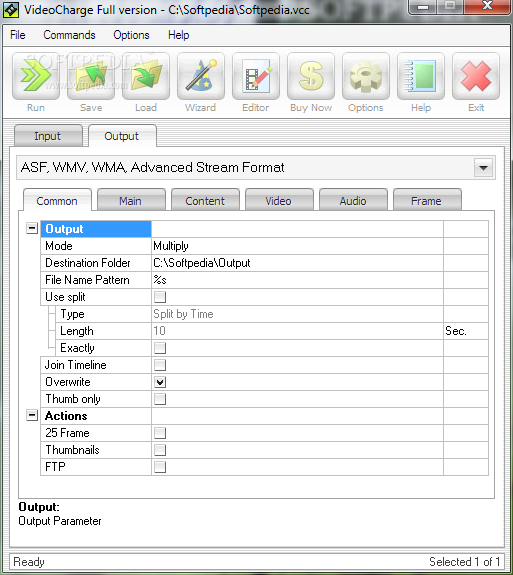
Task: Select the Thumb only property label
Action: pos(73,399)
